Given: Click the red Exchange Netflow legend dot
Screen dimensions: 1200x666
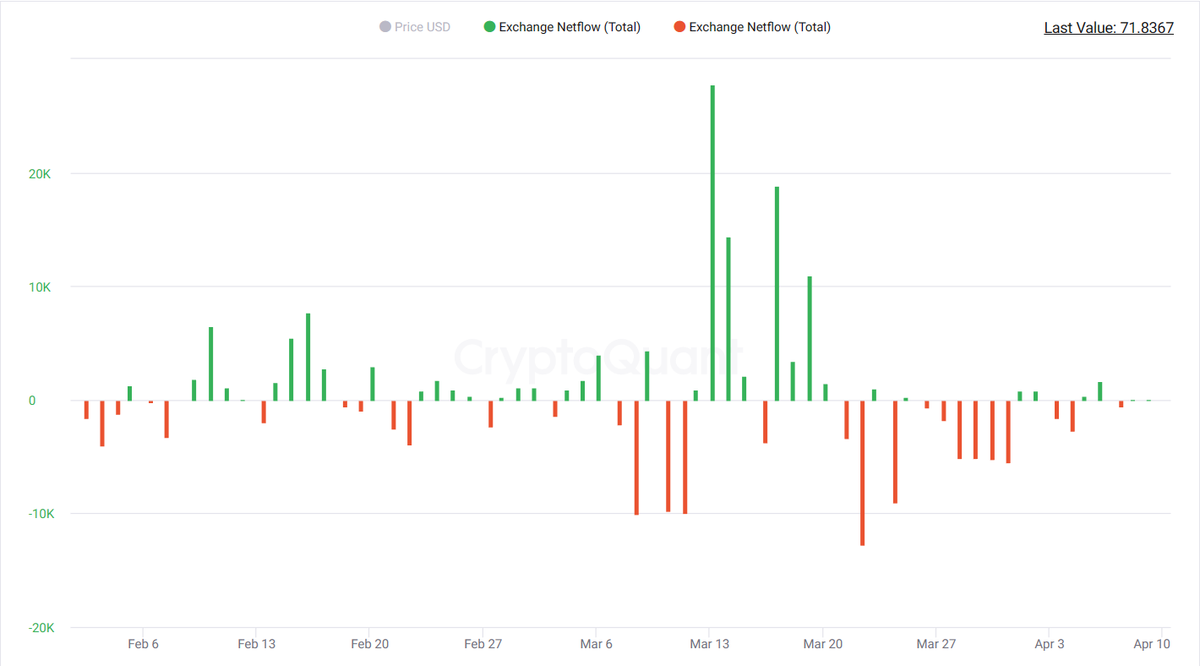Looking at the screenshot, I should (680, 27).
